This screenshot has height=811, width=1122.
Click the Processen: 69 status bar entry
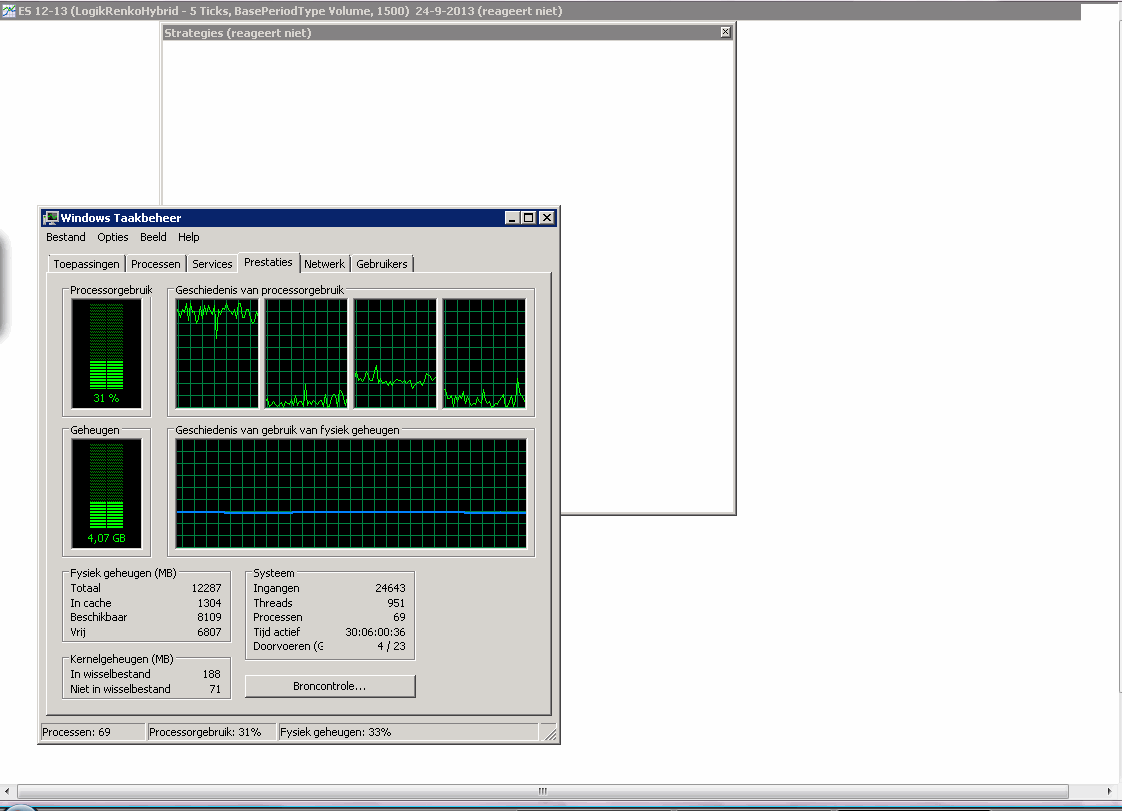[92, 732]
